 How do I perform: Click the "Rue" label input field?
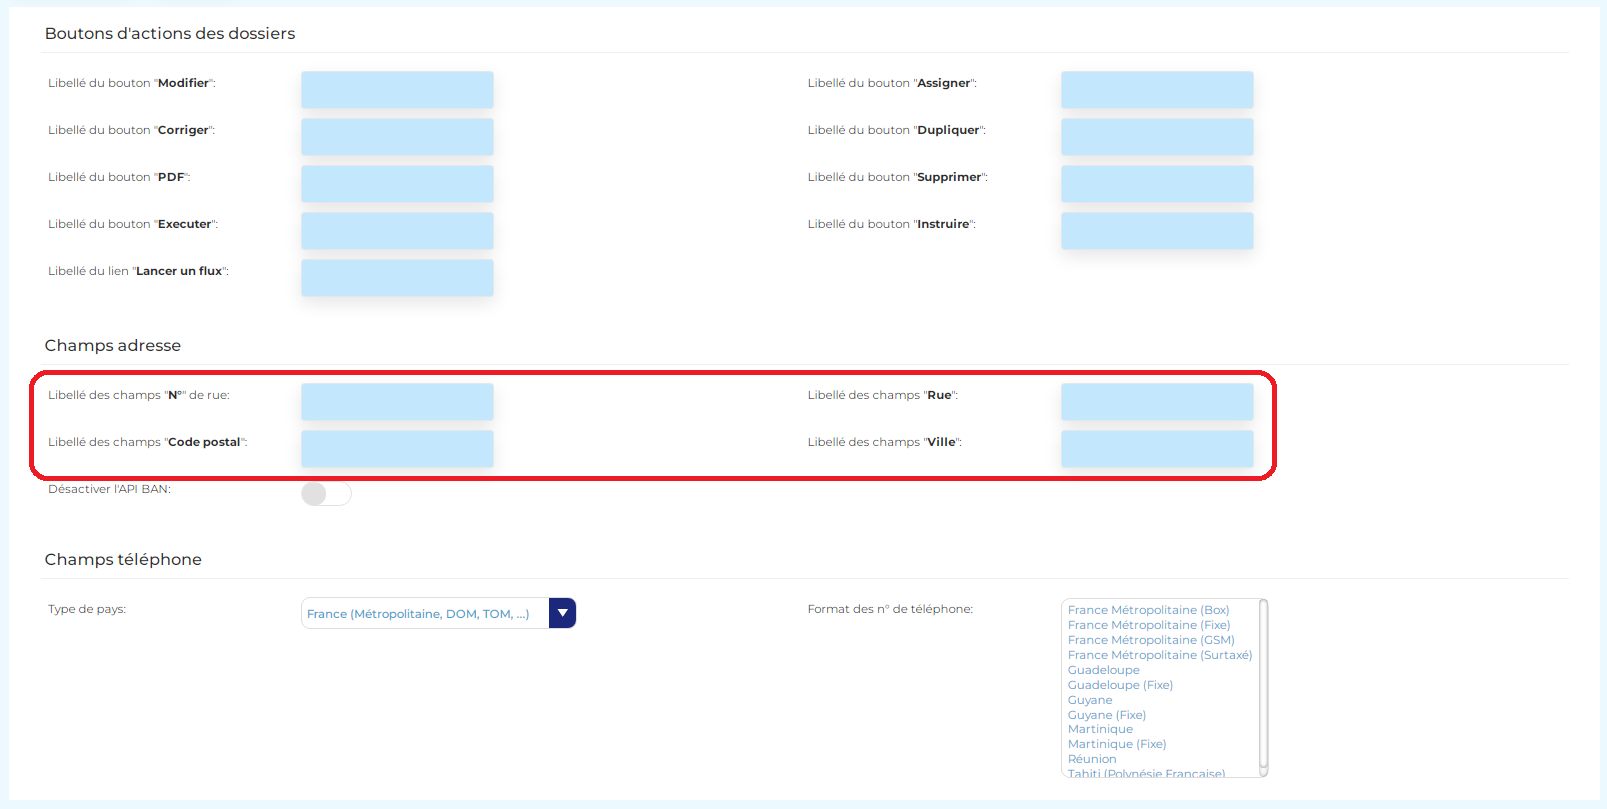click(x=1157, y=401)
